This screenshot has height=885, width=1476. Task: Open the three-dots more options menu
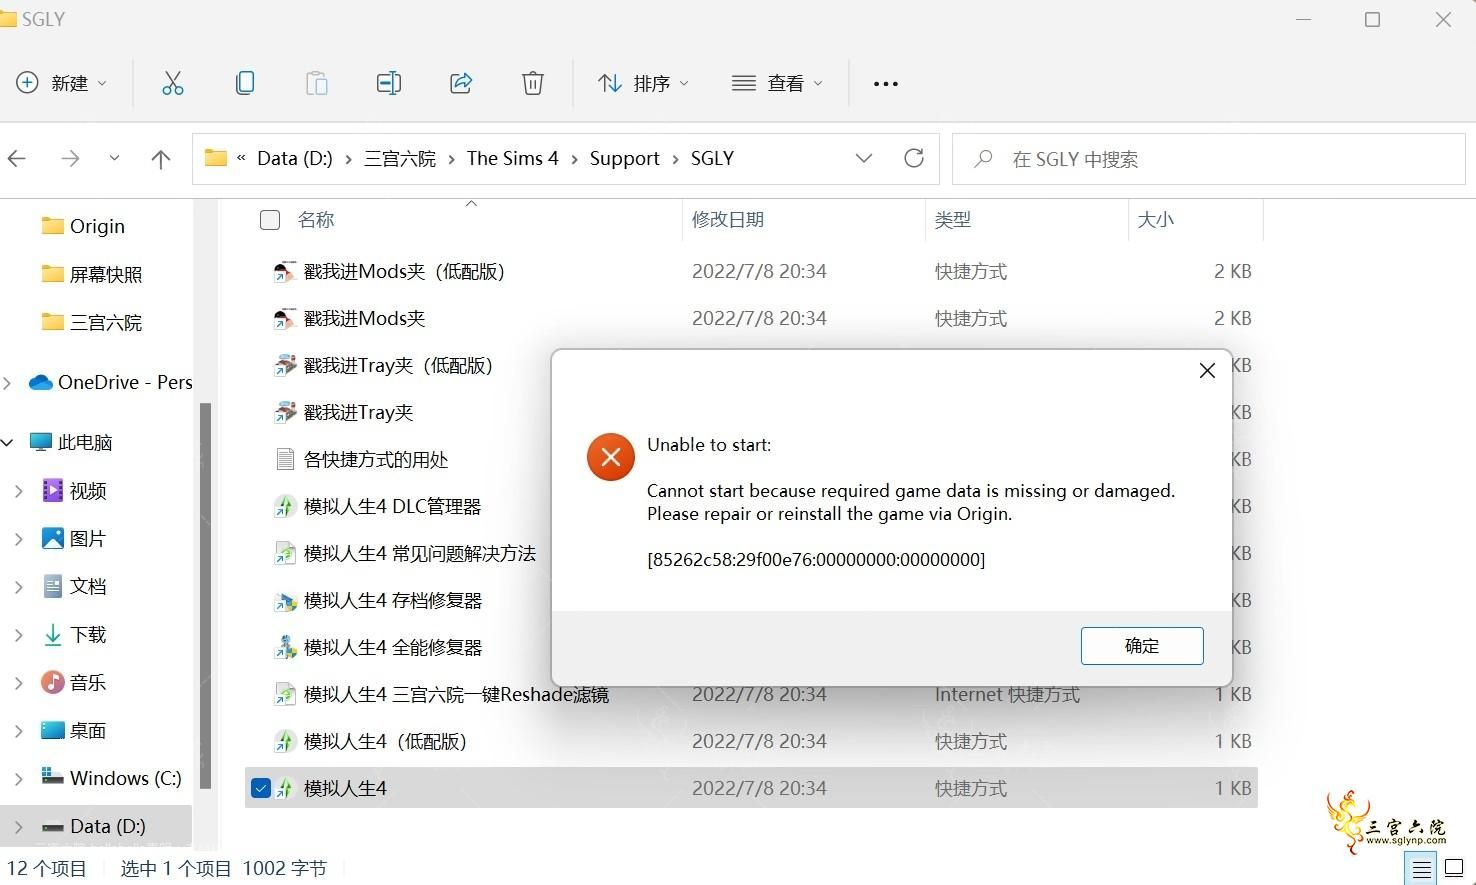[886, 84]
